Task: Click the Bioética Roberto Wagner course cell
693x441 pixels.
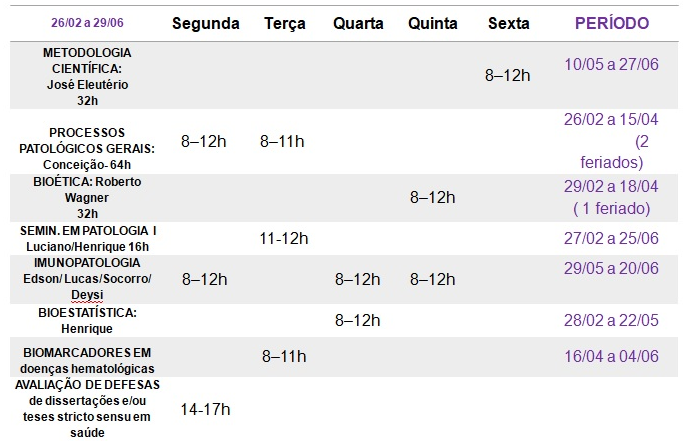Action: pos(88,197)
